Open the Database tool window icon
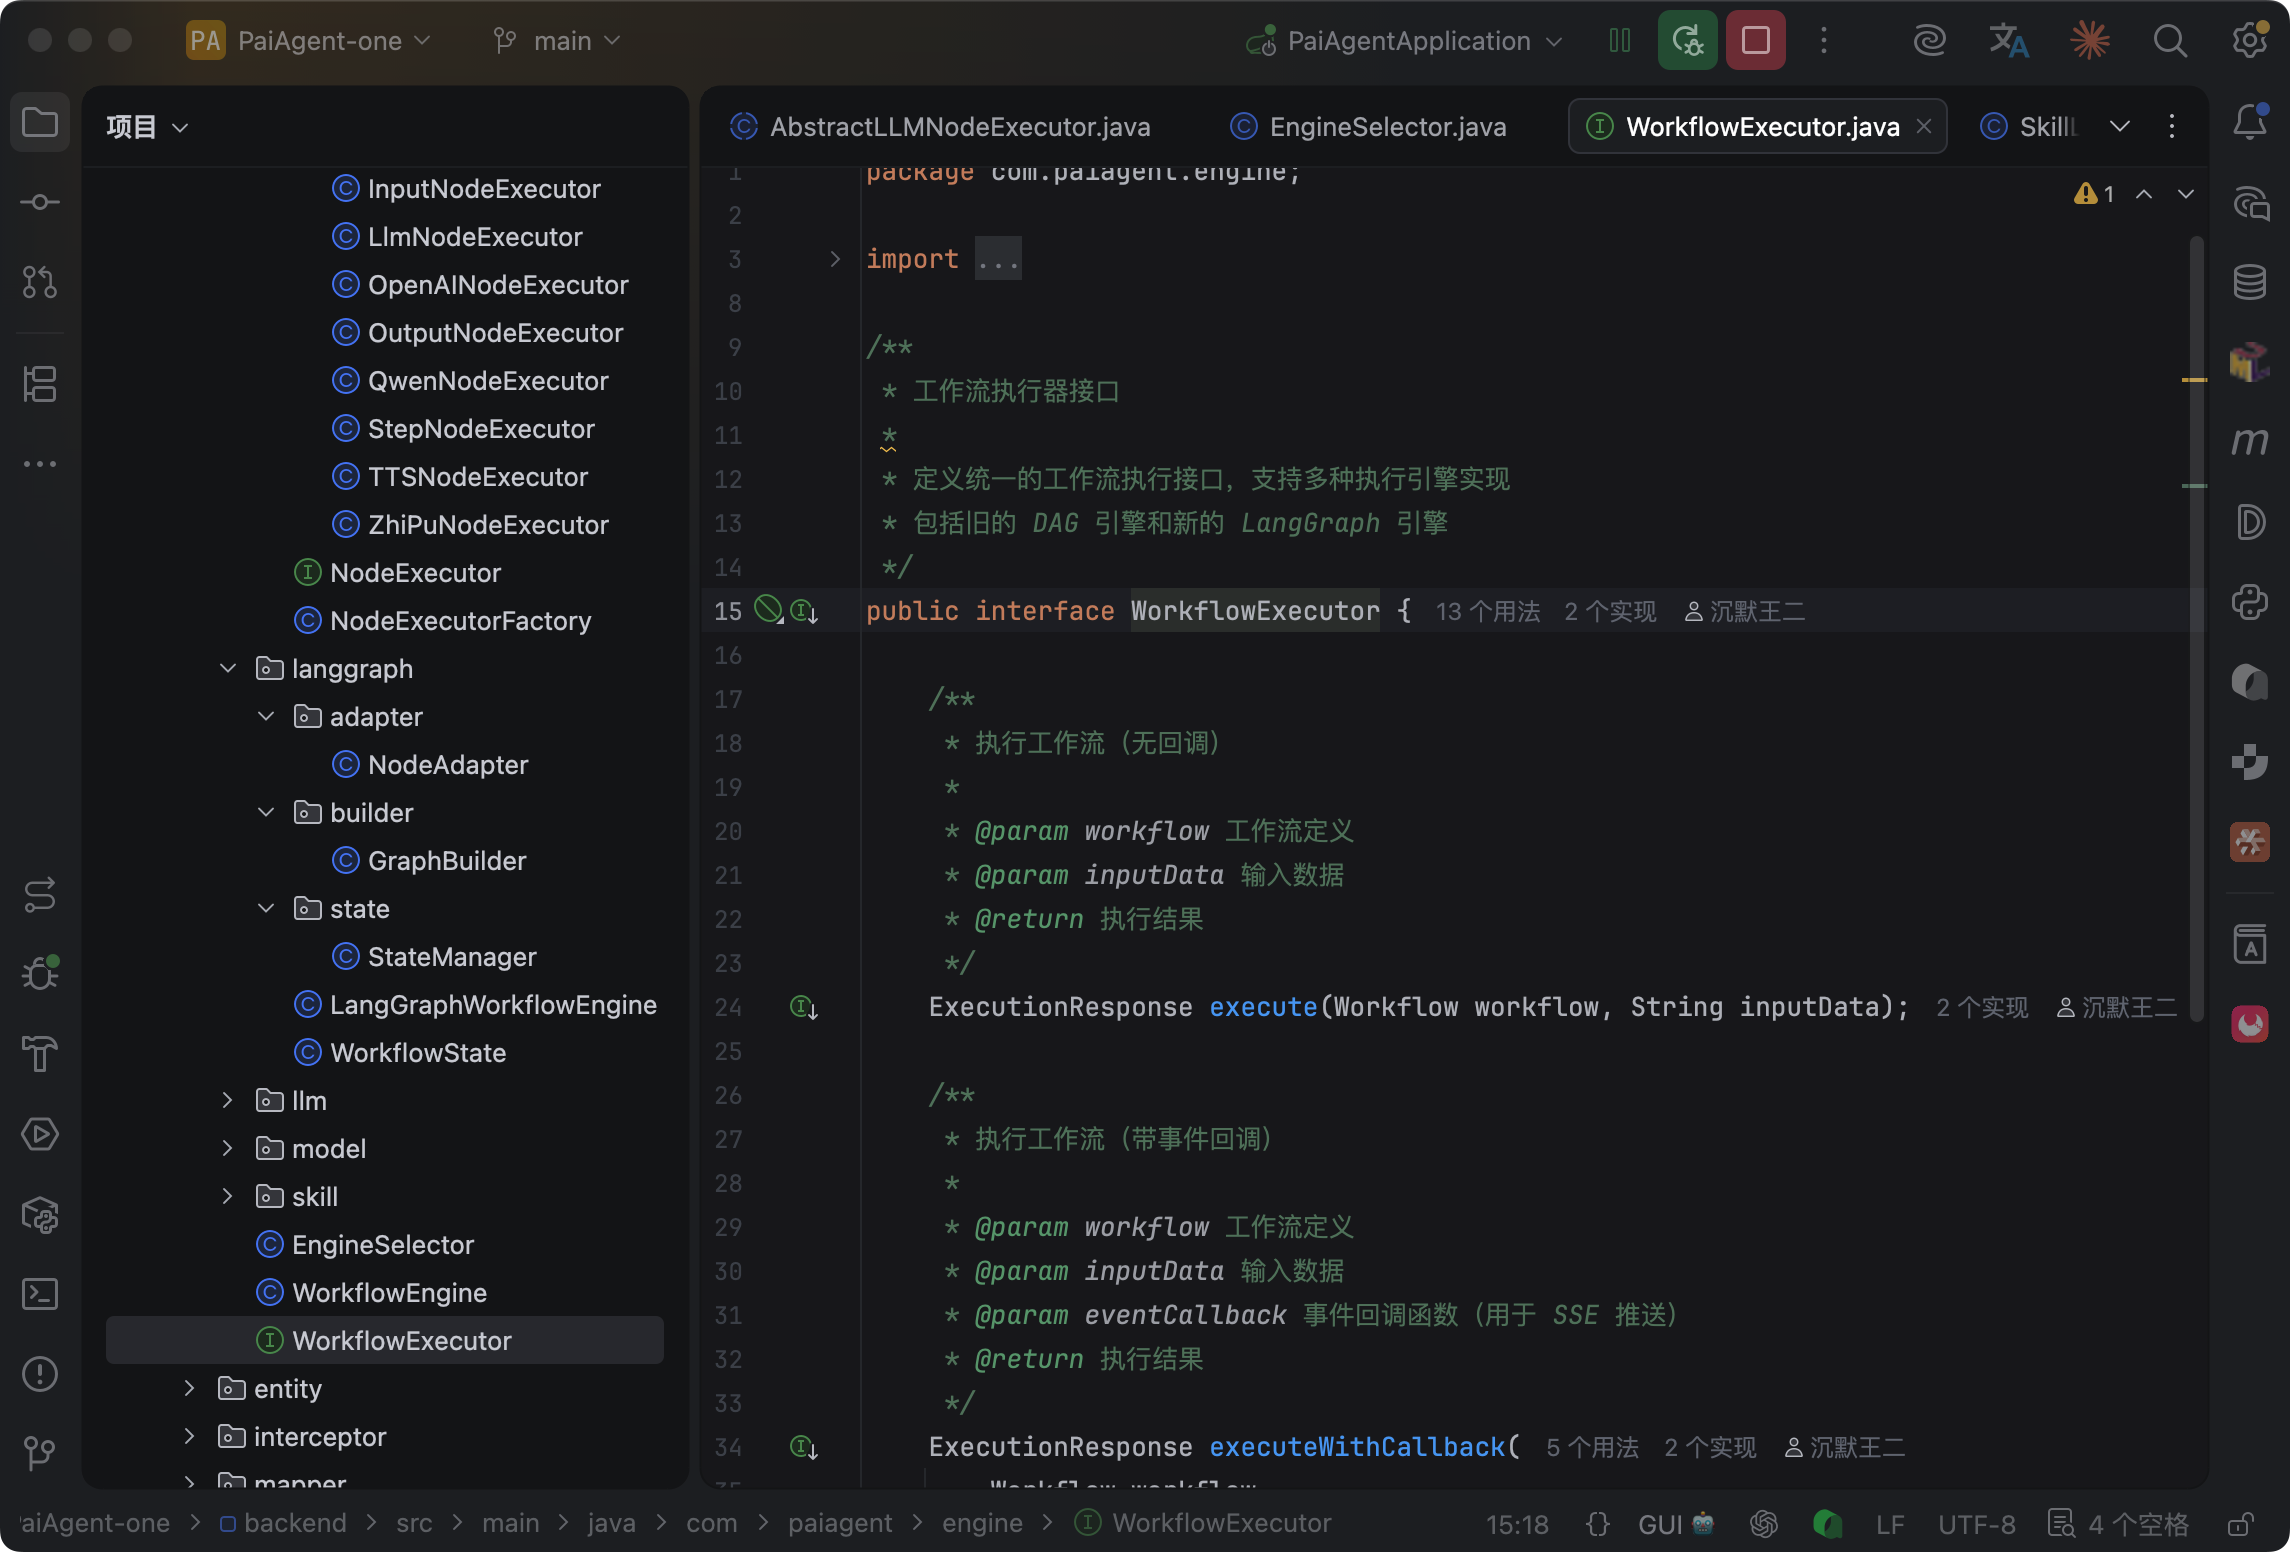This screenshot has width=2290, height=1552. (x=2250, y=282)
